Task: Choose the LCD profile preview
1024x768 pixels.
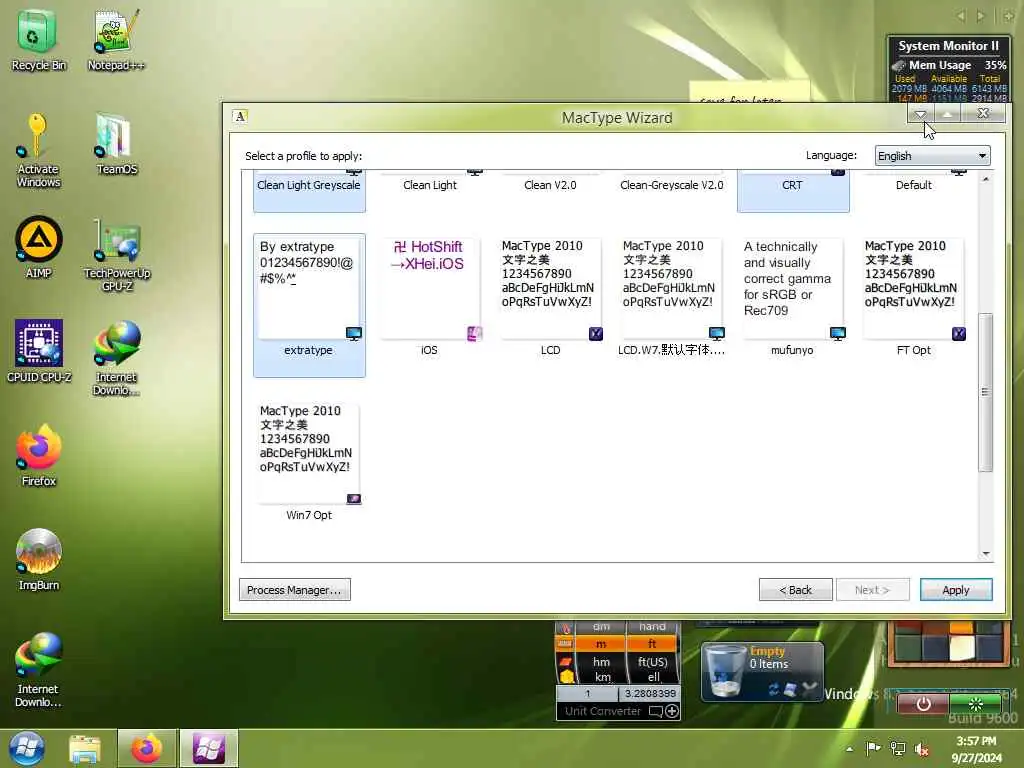Action: [551, 298]
